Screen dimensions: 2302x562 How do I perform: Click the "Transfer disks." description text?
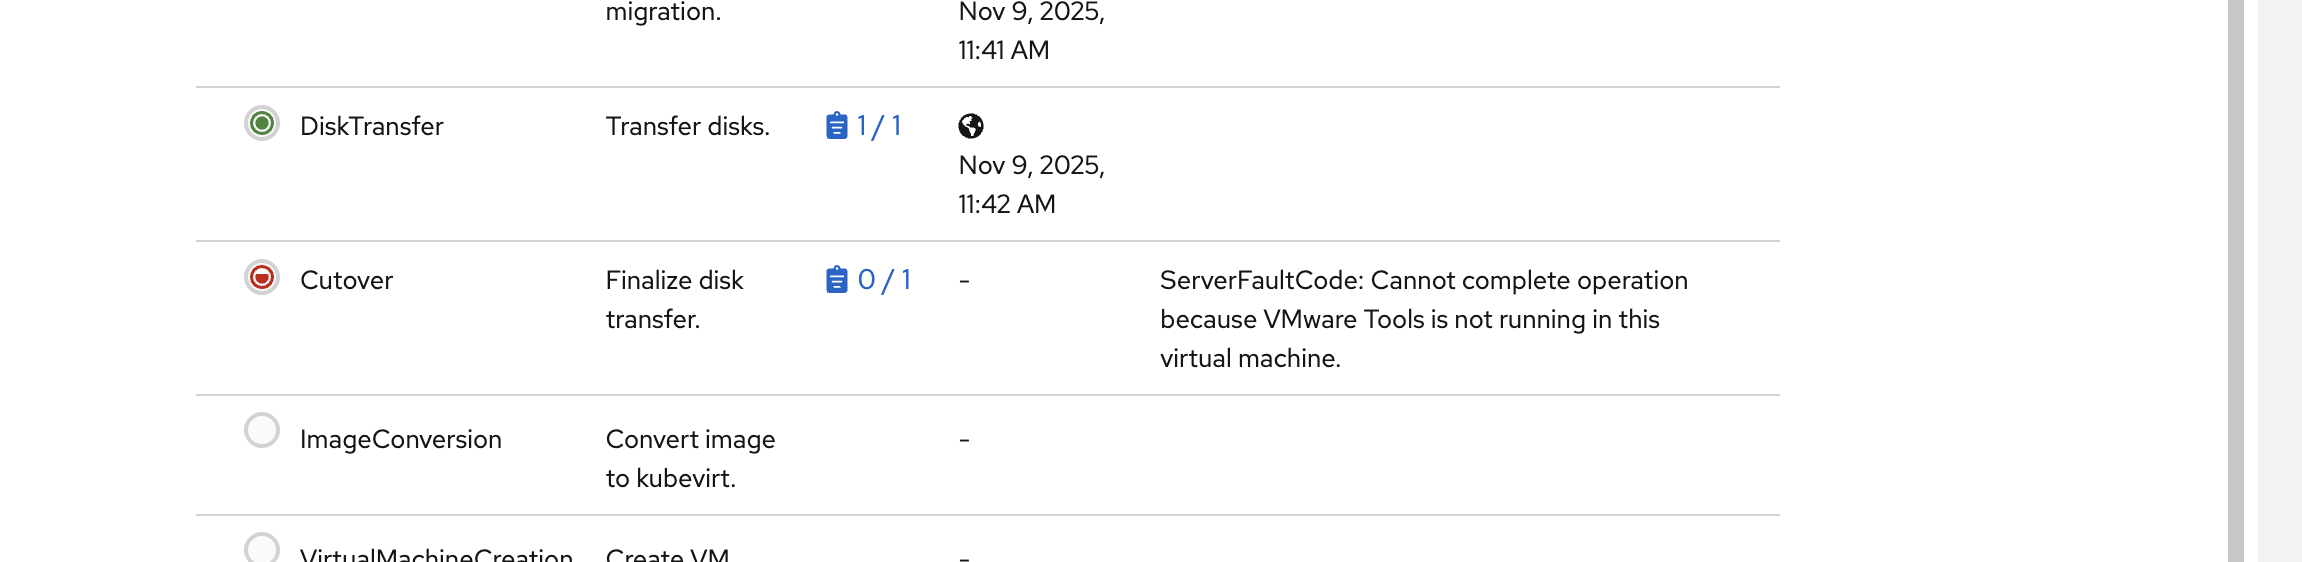pos(687,127)
